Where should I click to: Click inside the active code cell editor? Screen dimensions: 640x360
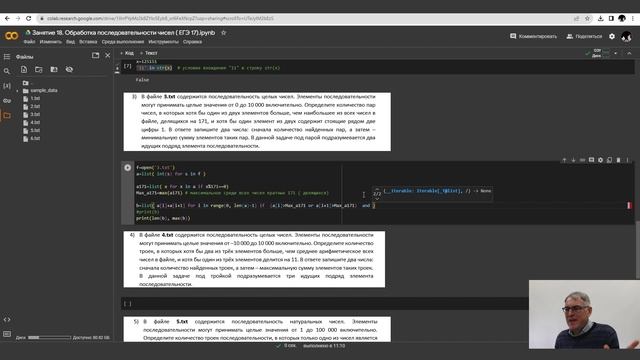point(384,193)
